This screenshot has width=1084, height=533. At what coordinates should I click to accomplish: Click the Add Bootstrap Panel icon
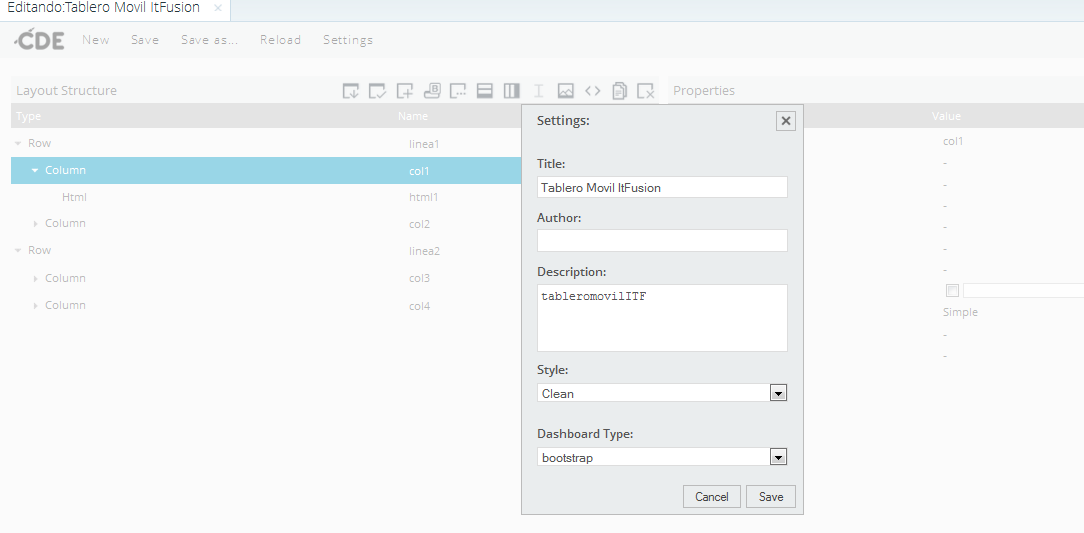(x=431, y=91)
